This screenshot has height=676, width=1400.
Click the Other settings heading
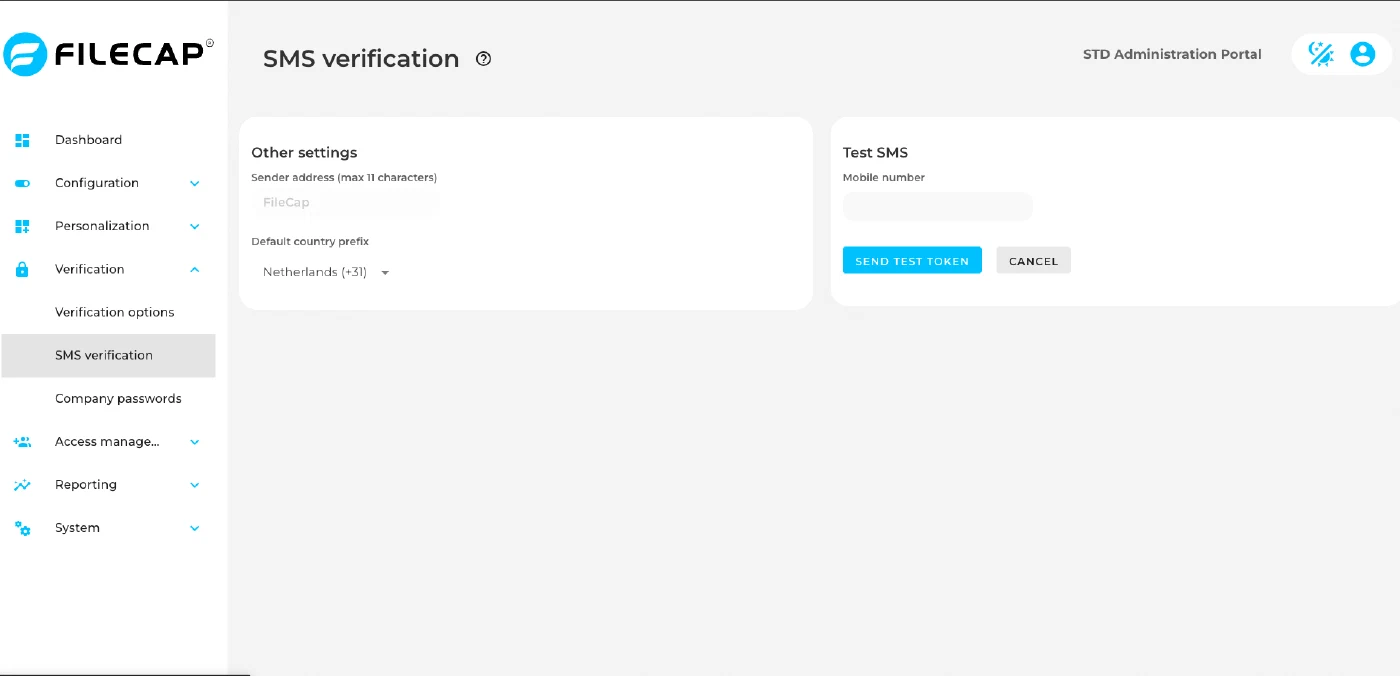point(304,153)
